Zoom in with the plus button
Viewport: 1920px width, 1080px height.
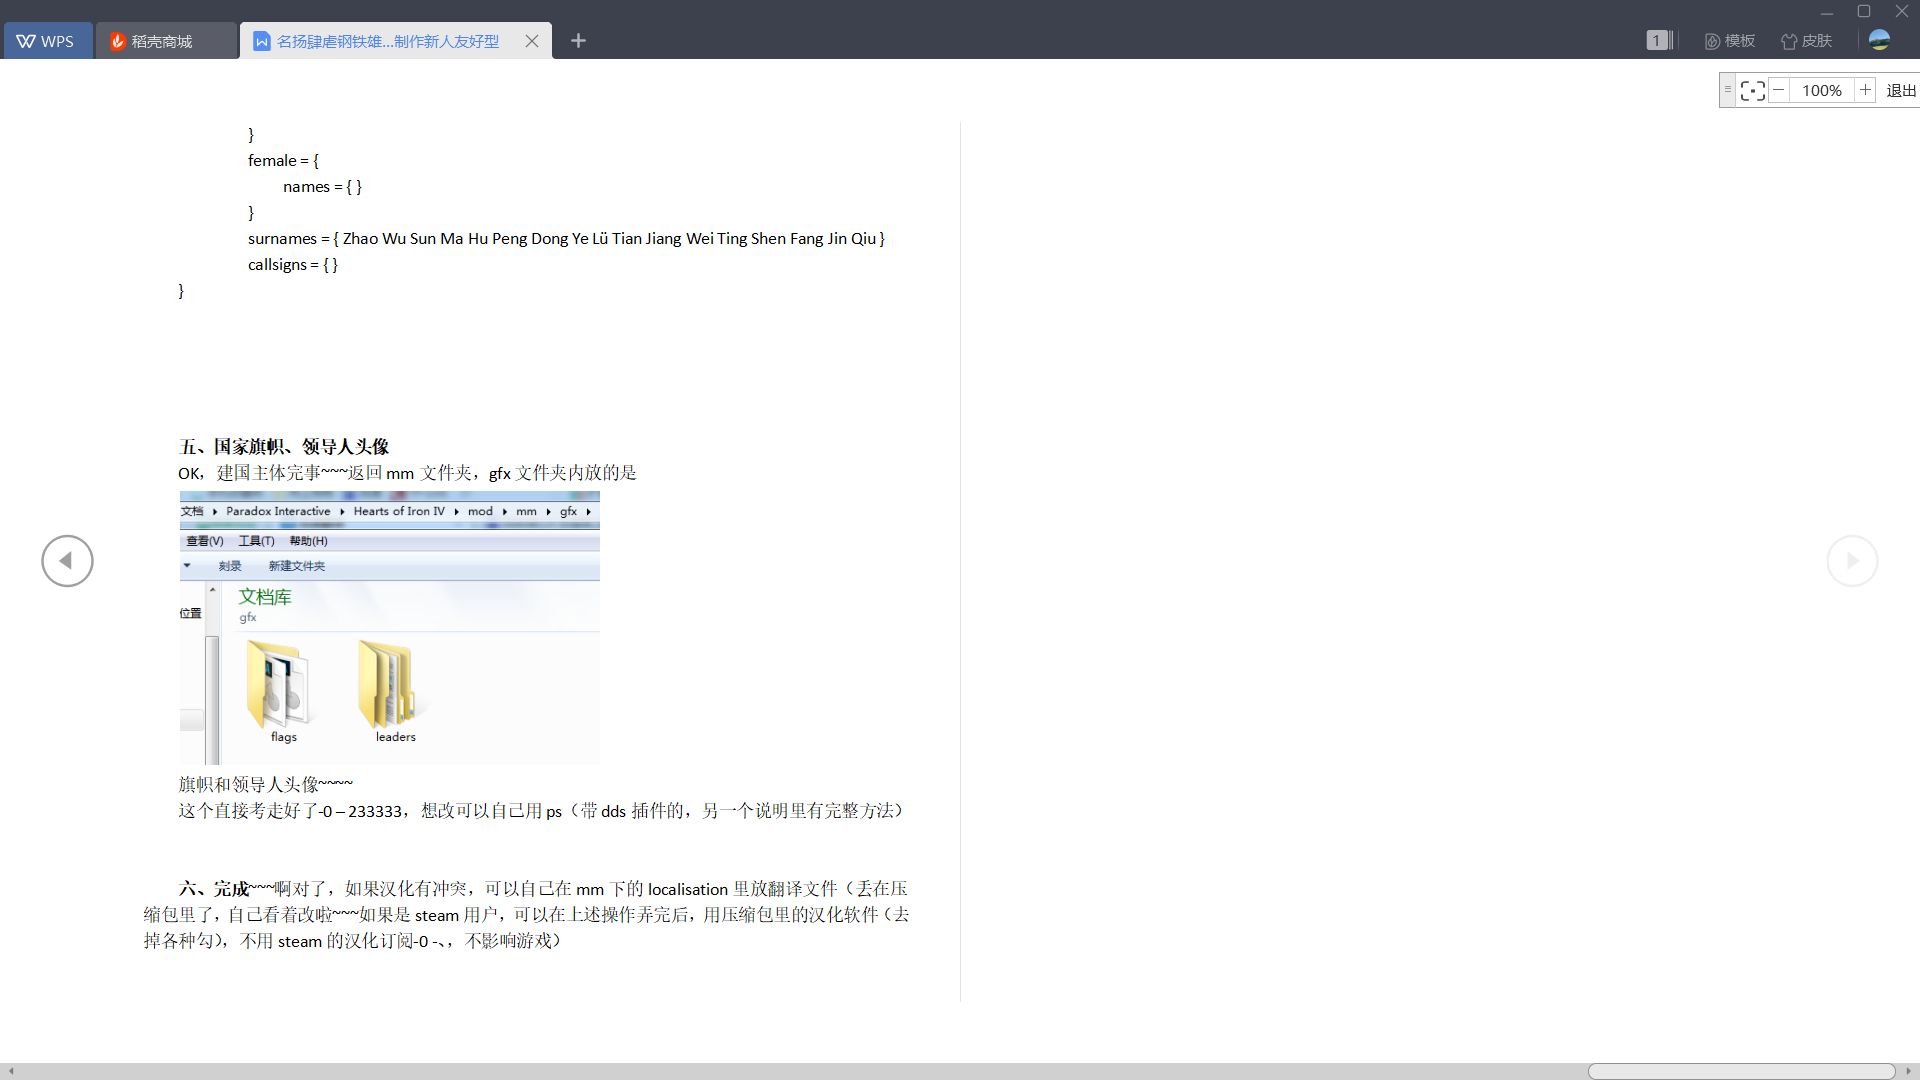(1865, 90)
